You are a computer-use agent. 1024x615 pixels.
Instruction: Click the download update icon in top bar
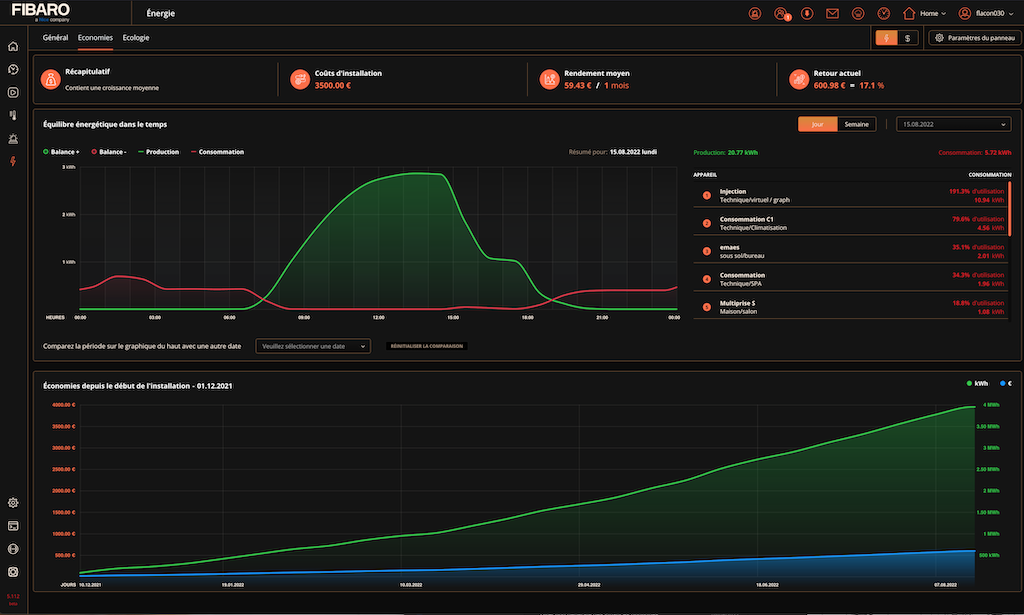click(806, 14)
